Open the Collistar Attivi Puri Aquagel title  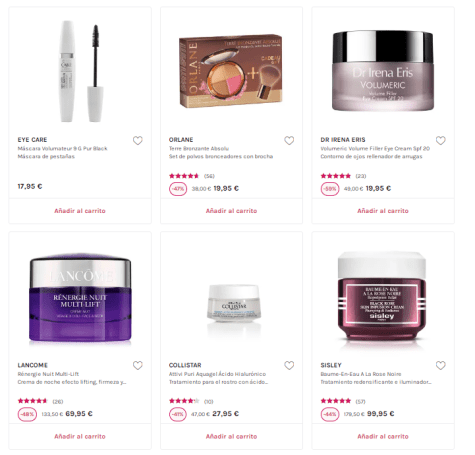(x=217, y=374)
